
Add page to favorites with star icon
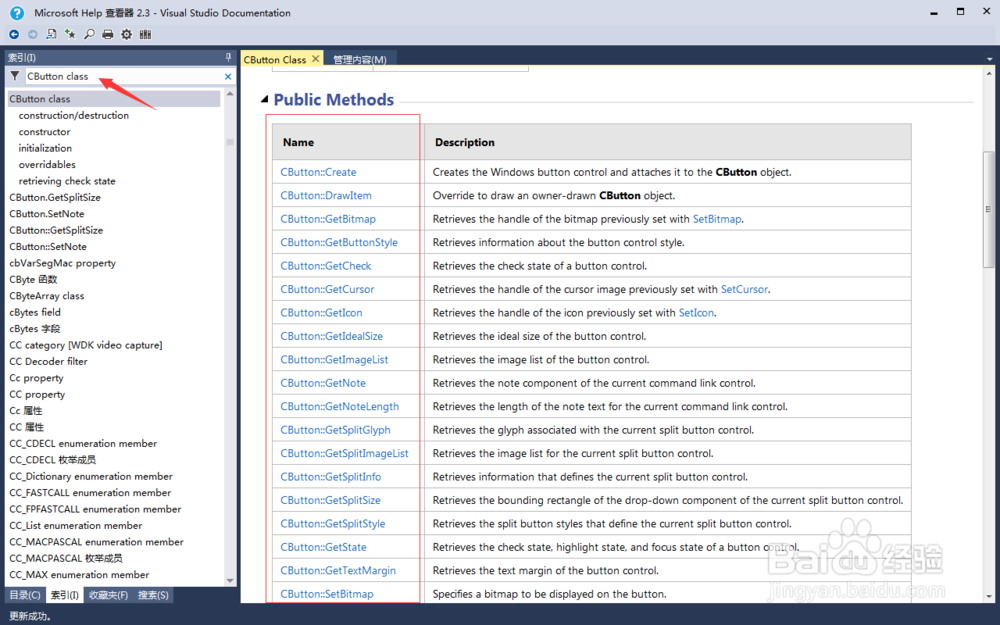point(70,34)
